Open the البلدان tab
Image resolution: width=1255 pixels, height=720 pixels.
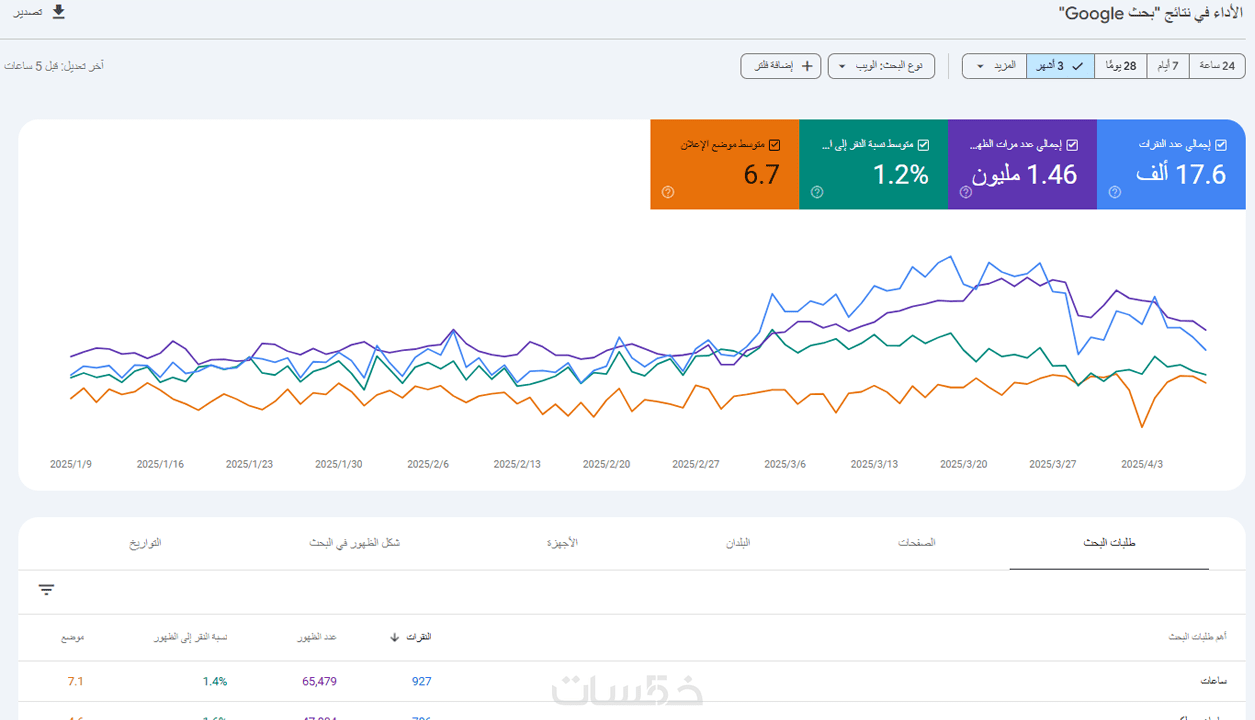click(738, 543)
